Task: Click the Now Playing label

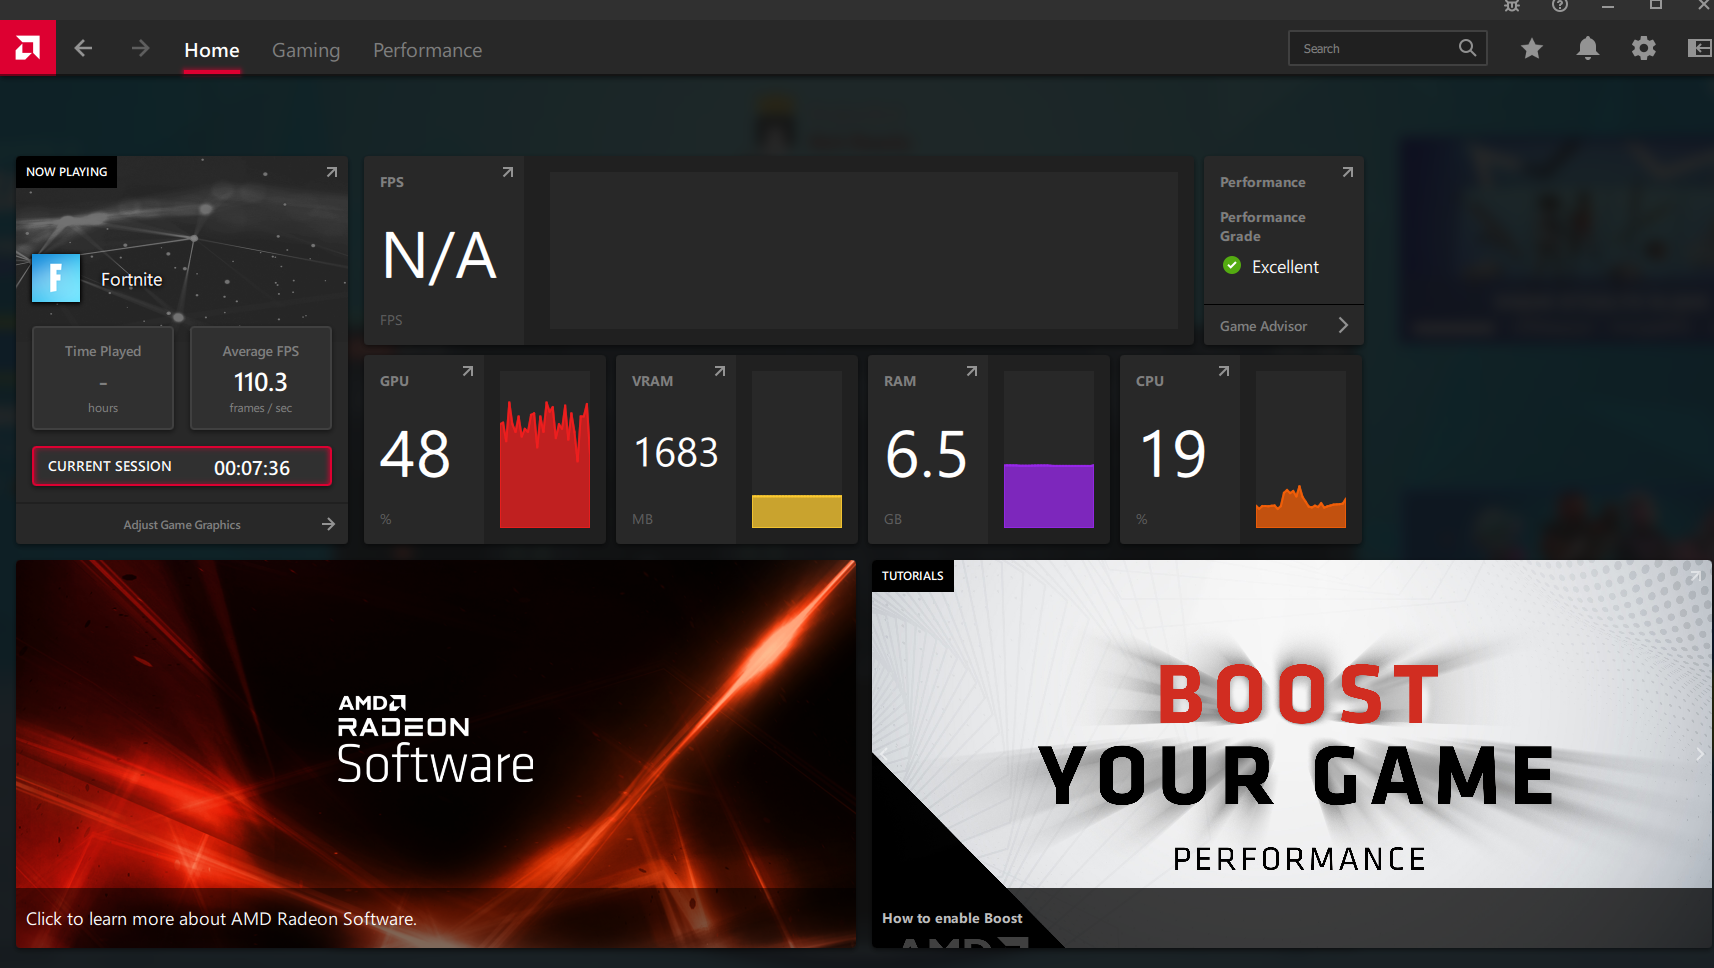Action: 67,172
